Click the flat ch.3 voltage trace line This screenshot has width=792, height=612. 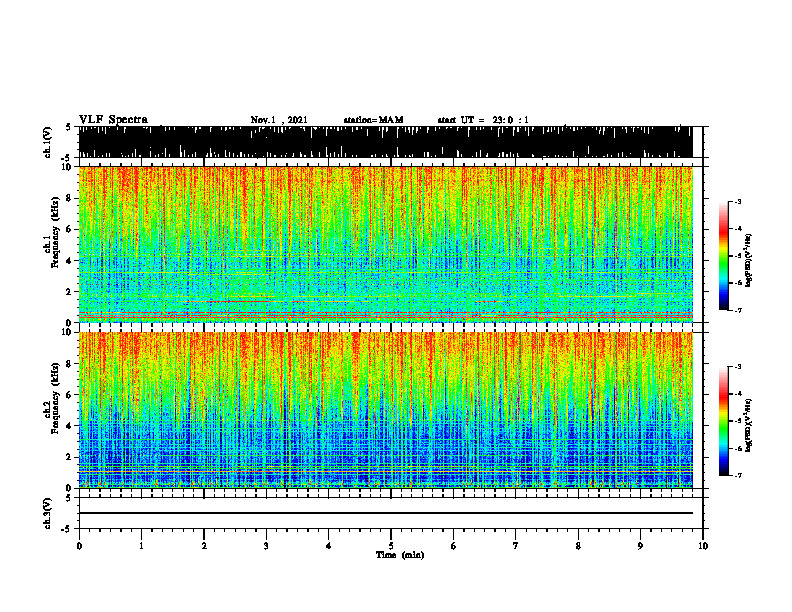pos(385,513)
